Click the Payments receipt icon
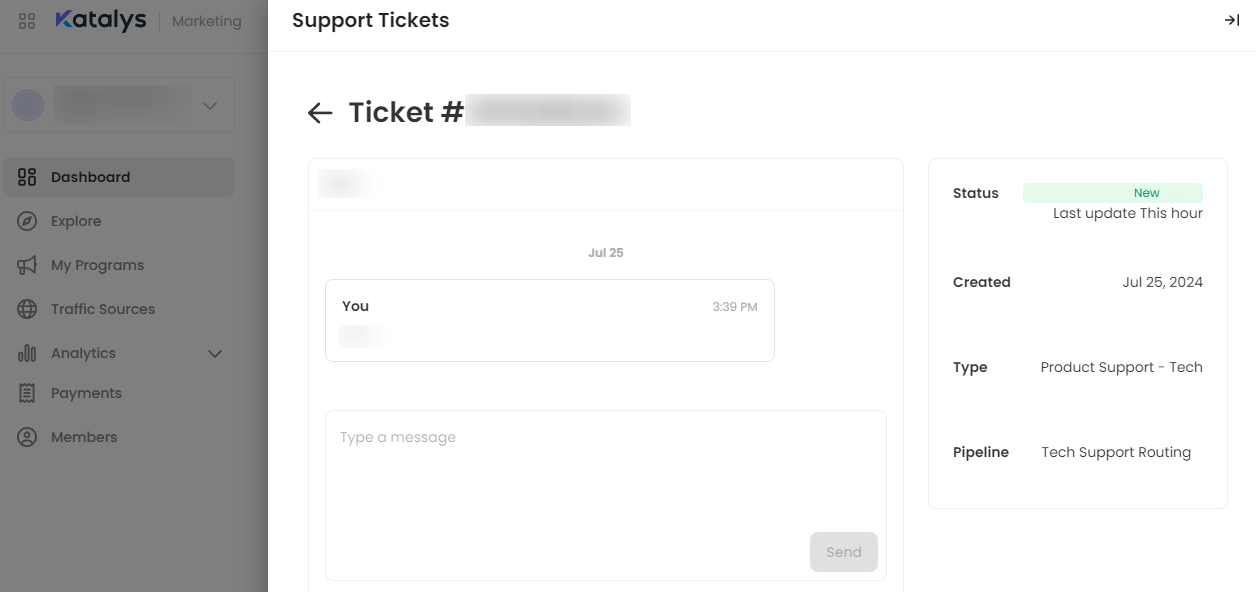This screenshot has height=592, width=1256. coord(27,393)
